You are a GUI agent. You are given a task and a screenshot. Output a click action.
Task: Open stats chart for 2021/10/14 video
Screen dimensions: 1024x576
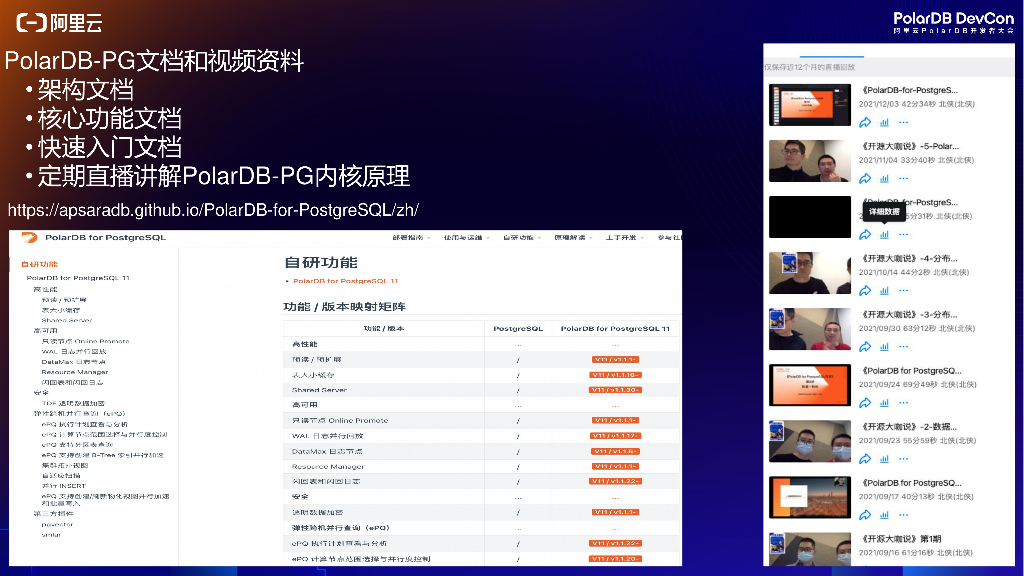pyautogui.click(x=884, y=291)
